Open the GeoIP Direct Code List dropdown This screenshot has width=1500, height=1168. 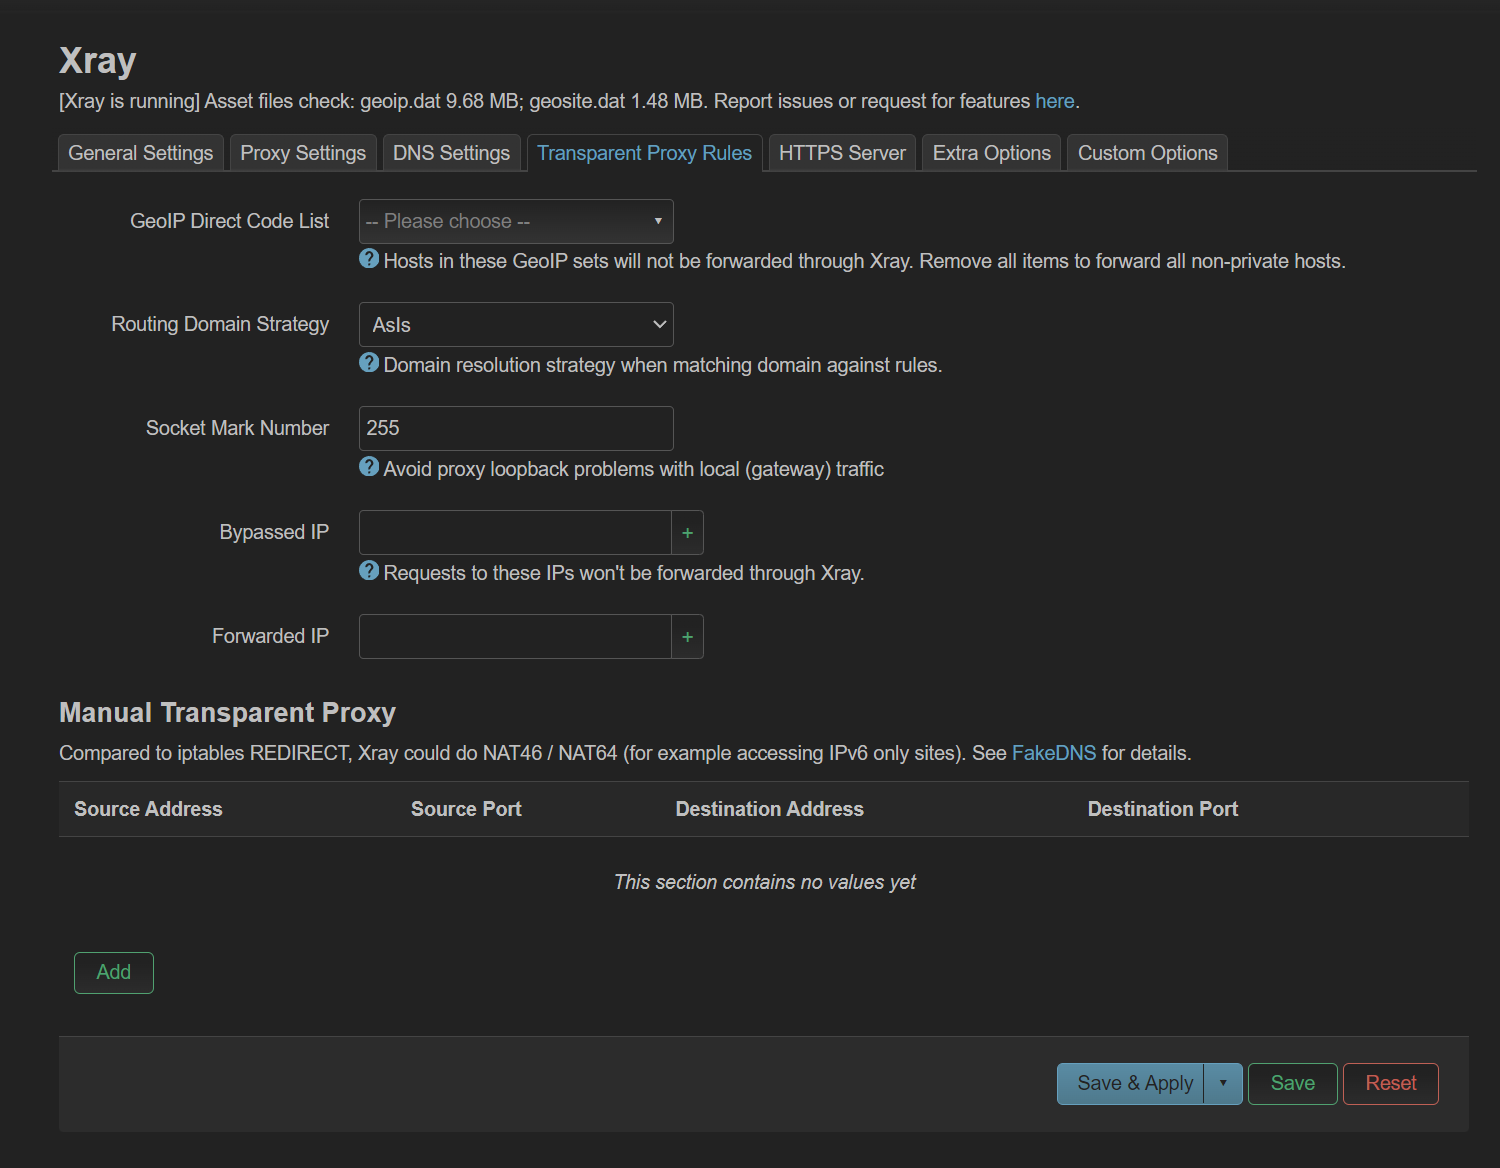click(516, 221)
